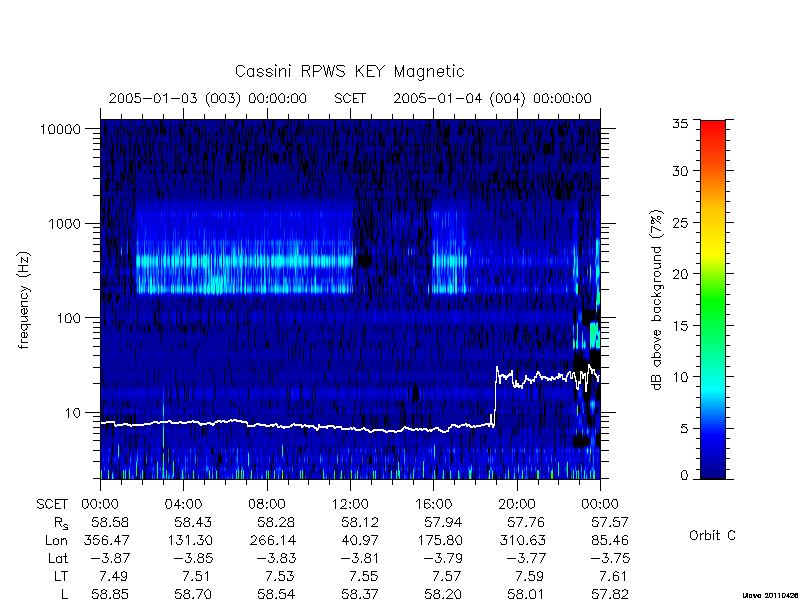Click the Rs value 58.12
The height and width of the screenshot is (600, 800).
pos(360,522)
